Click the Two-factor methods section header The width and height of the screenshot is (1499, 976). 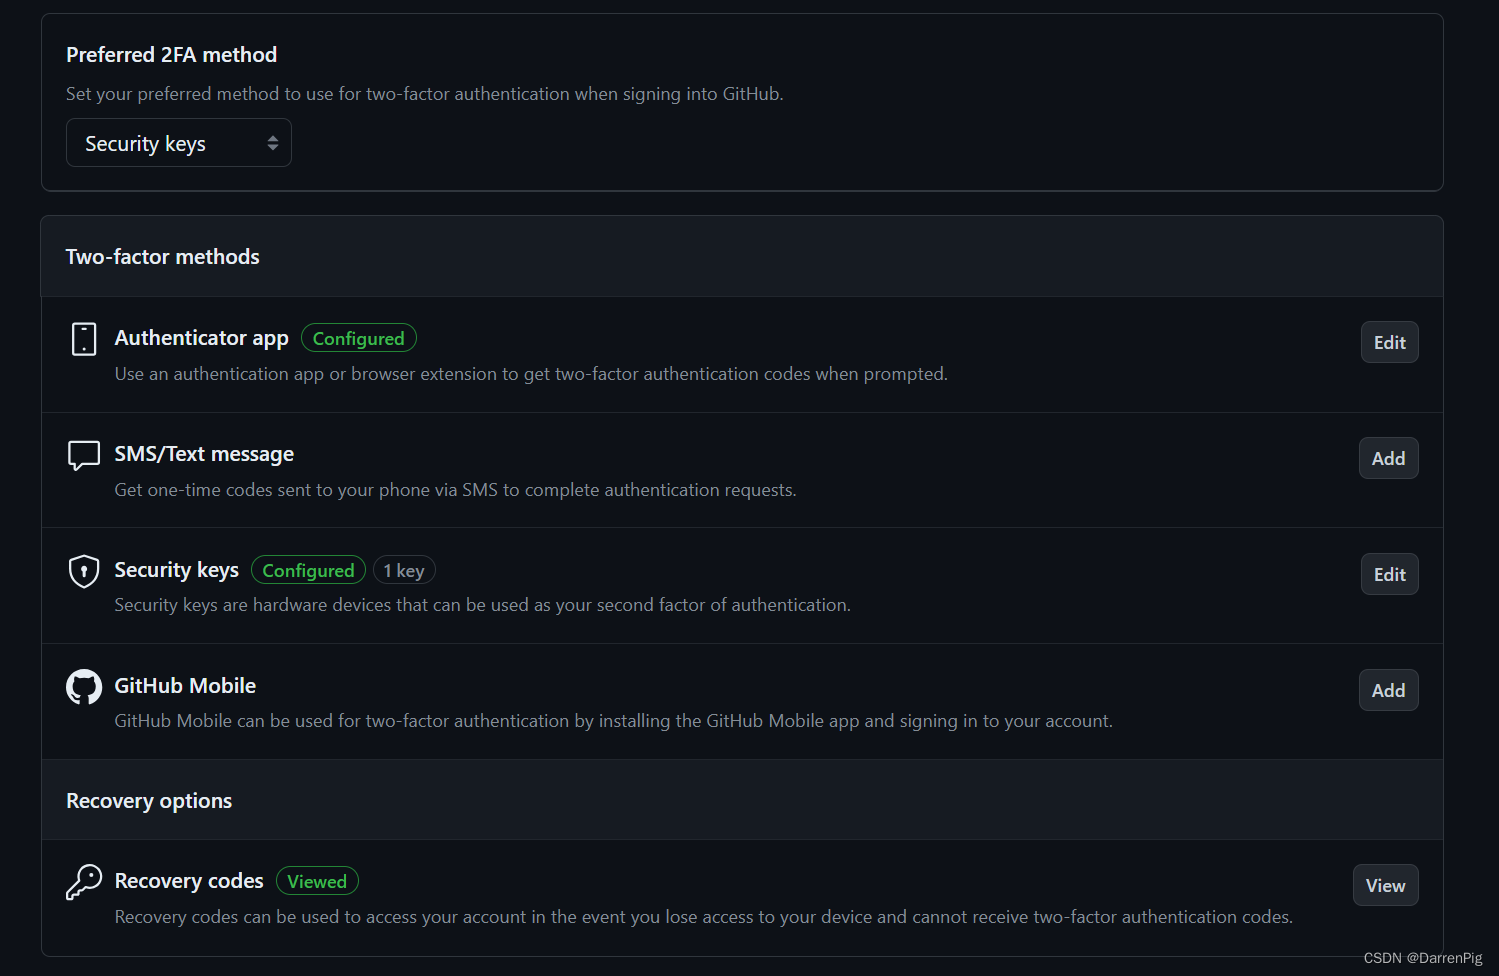[x=163, y=257]
